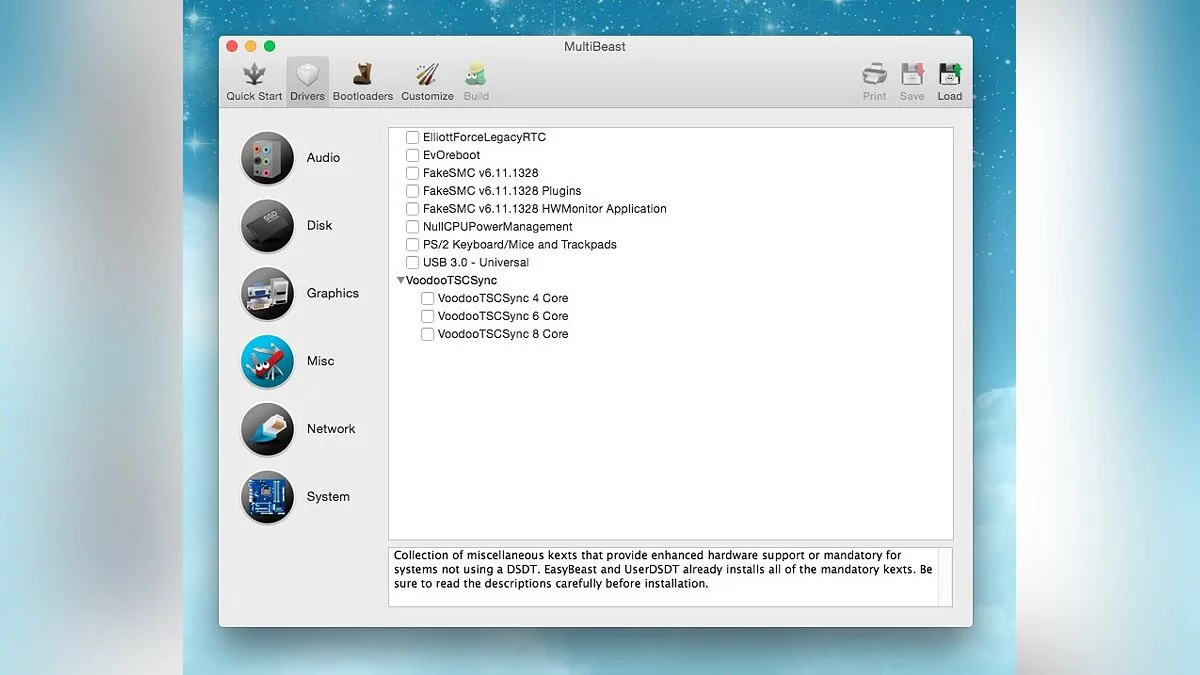This screenshot has width=1200, height=675.
Task: Select the Network cable category icon
Action: [x=267, y=429]
